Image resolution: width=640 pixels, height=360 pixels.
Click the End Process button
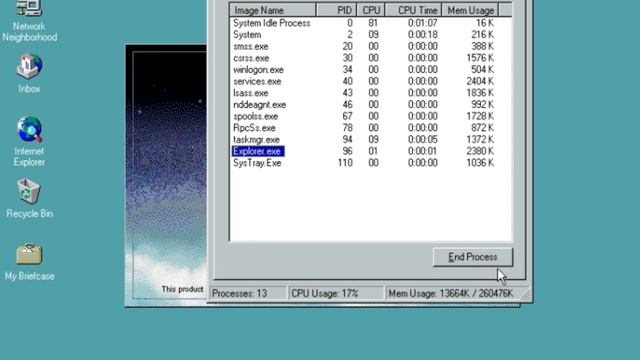click(x=473, y=257)
